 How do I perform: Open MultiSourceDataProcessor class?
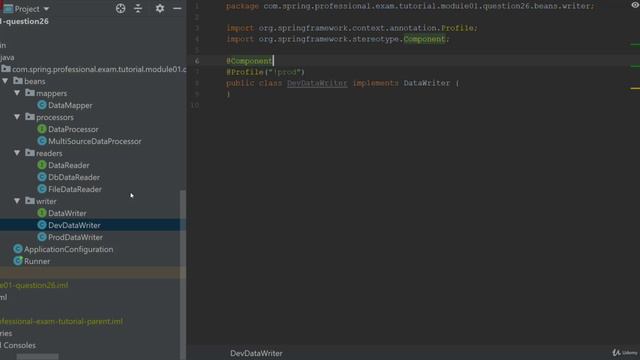95,141
